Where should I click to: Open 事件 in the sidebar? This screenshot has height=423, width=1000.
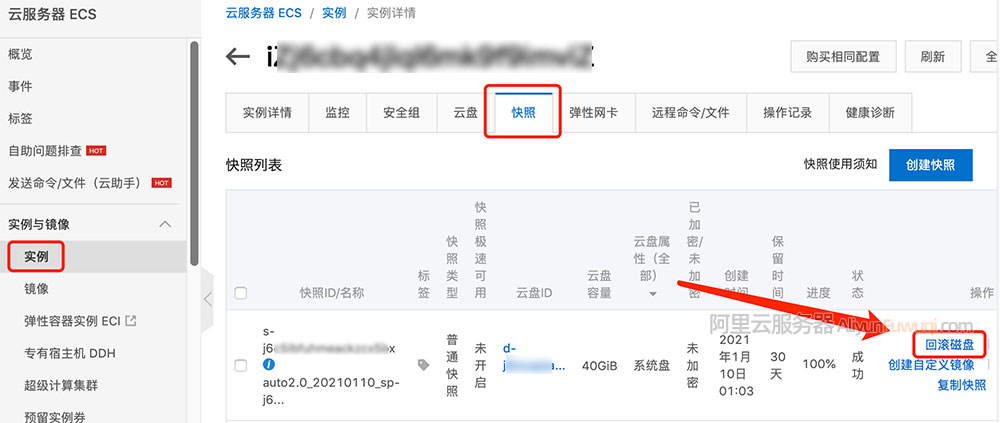20,86
